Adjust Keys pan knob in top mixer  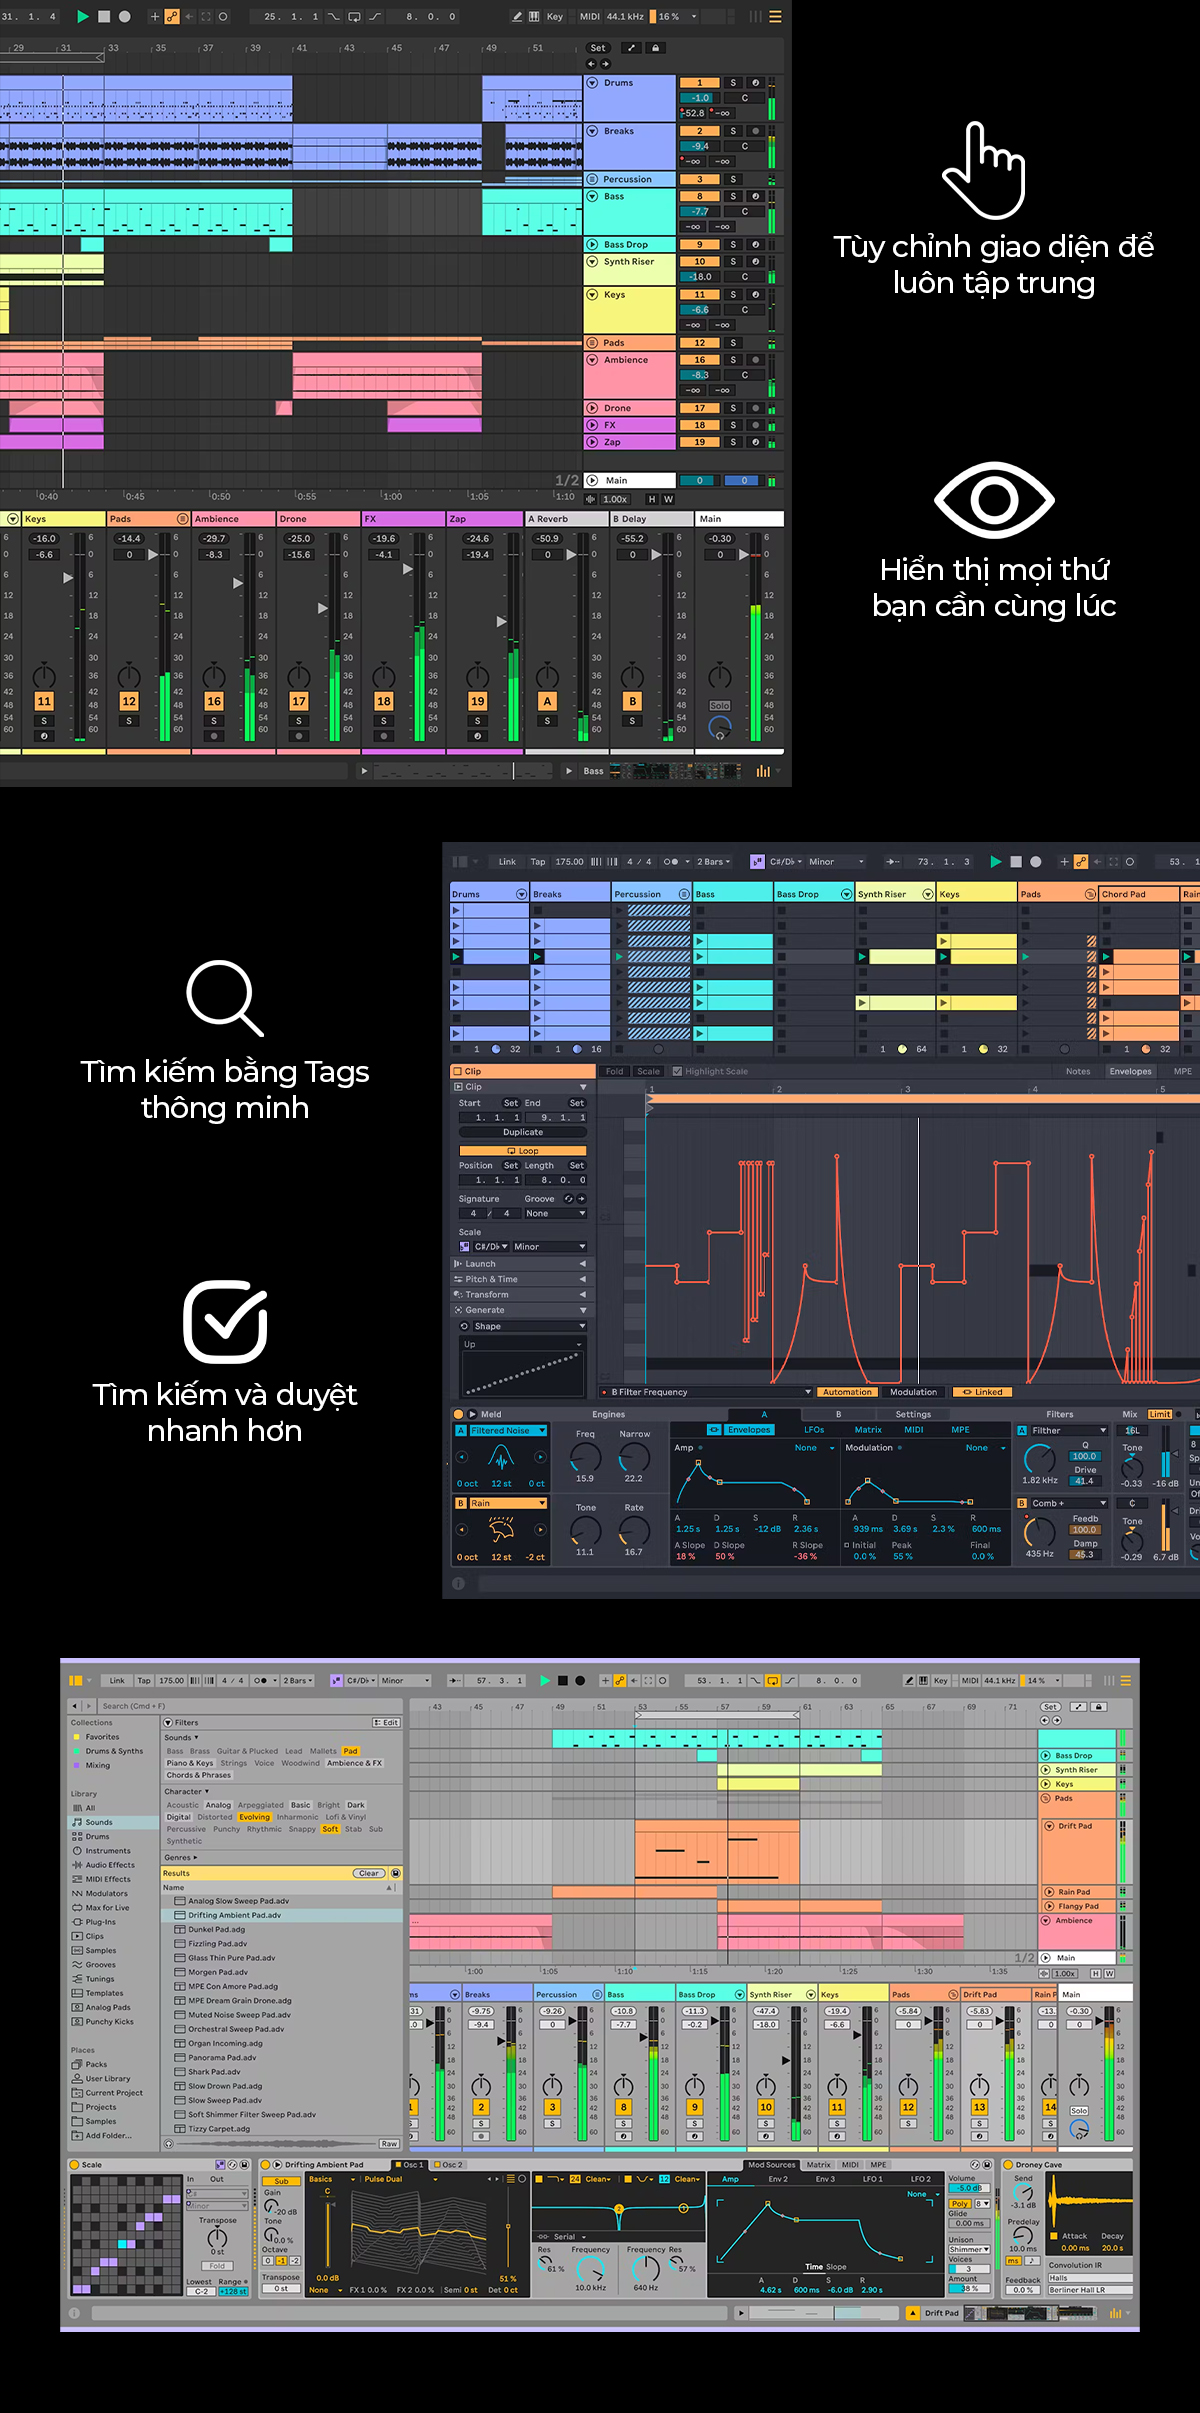coord(44,676)
